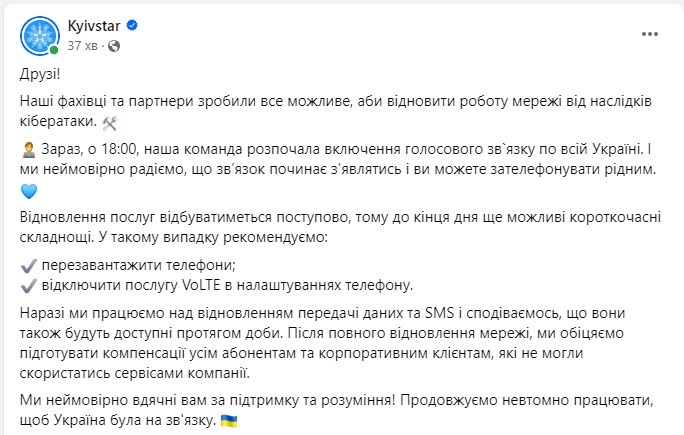This screenshot has width=684, height=435.
Task: Click the hammer and wrench emoji after 'кібератаки'
Action: (x=109, y=123)
